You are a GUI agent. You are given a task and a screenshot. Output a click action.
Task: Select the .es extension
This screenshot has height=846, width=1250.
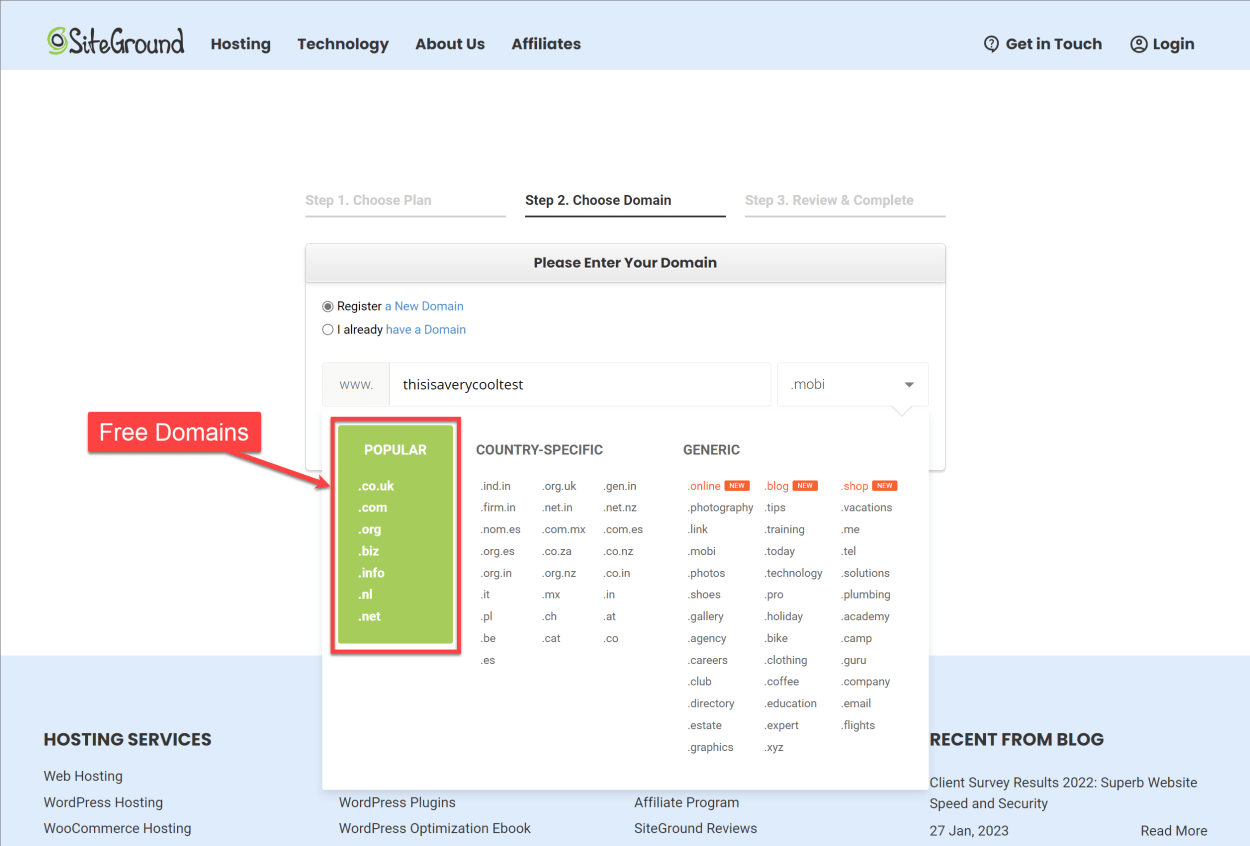tap(488, 660)
